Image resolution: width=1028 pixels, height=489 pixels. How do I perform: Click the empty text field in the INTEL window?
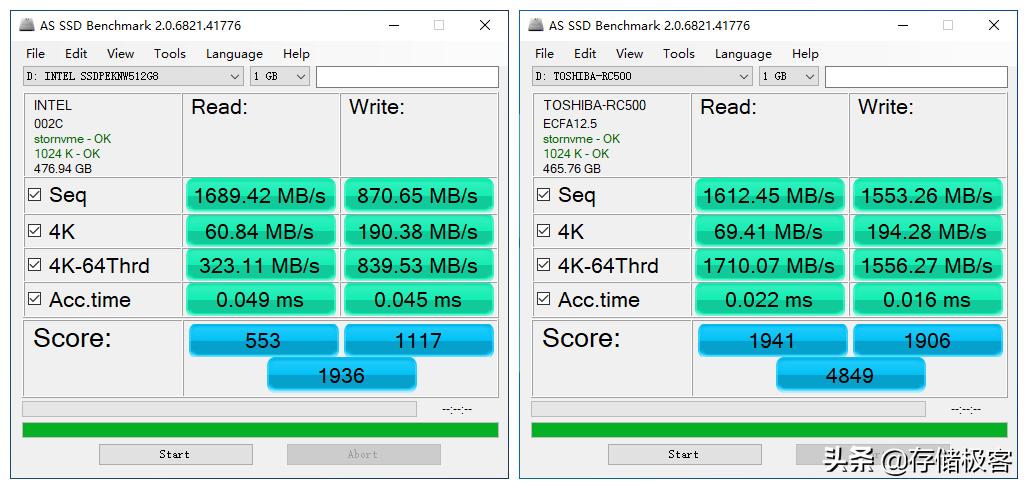point(407,77)
